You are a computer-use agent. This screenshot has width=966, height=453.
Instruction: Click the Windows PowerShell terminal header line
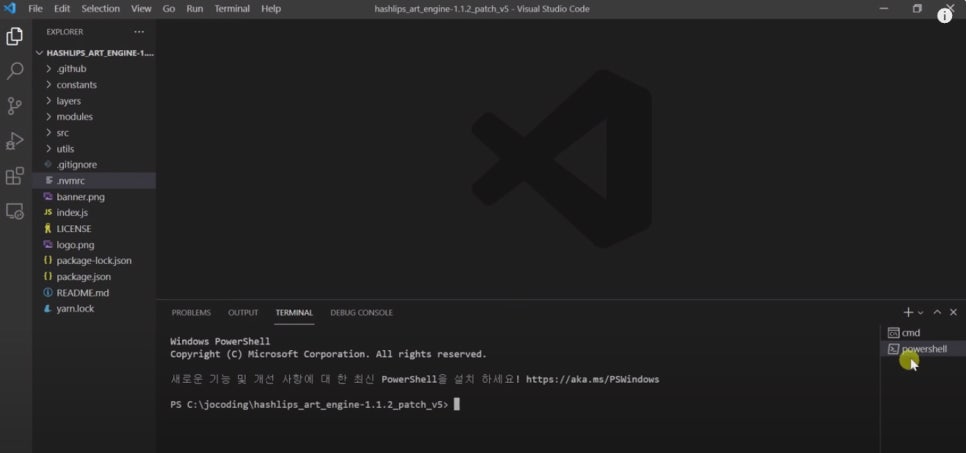[x=220, y=341]
